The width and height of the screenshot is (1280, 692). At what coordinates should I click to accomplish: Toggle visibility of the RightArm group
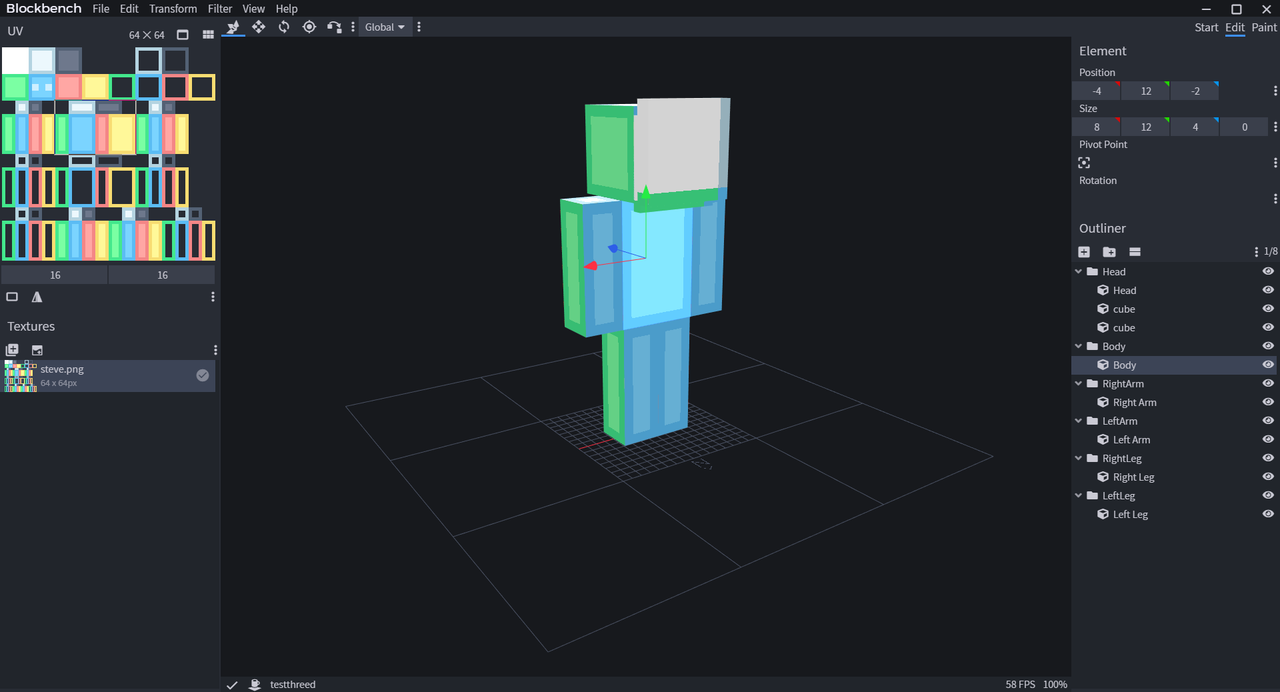tap(1268, 384)
